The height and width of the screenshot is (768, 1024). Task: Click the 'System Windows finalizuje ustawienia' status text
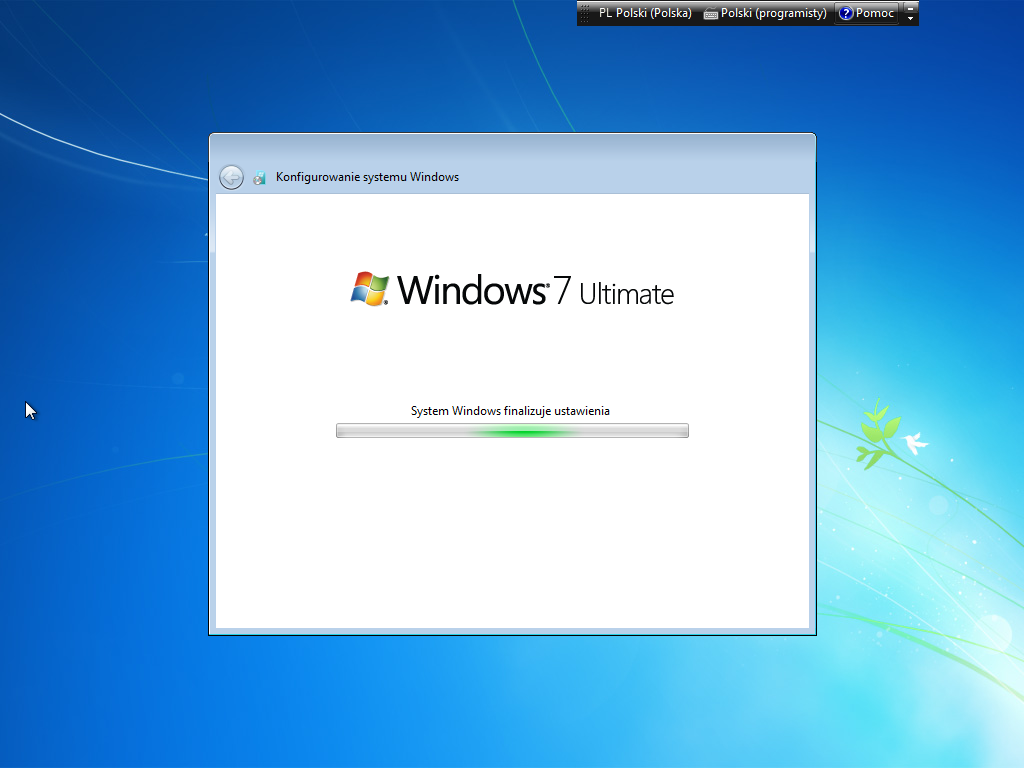point(510,411)
